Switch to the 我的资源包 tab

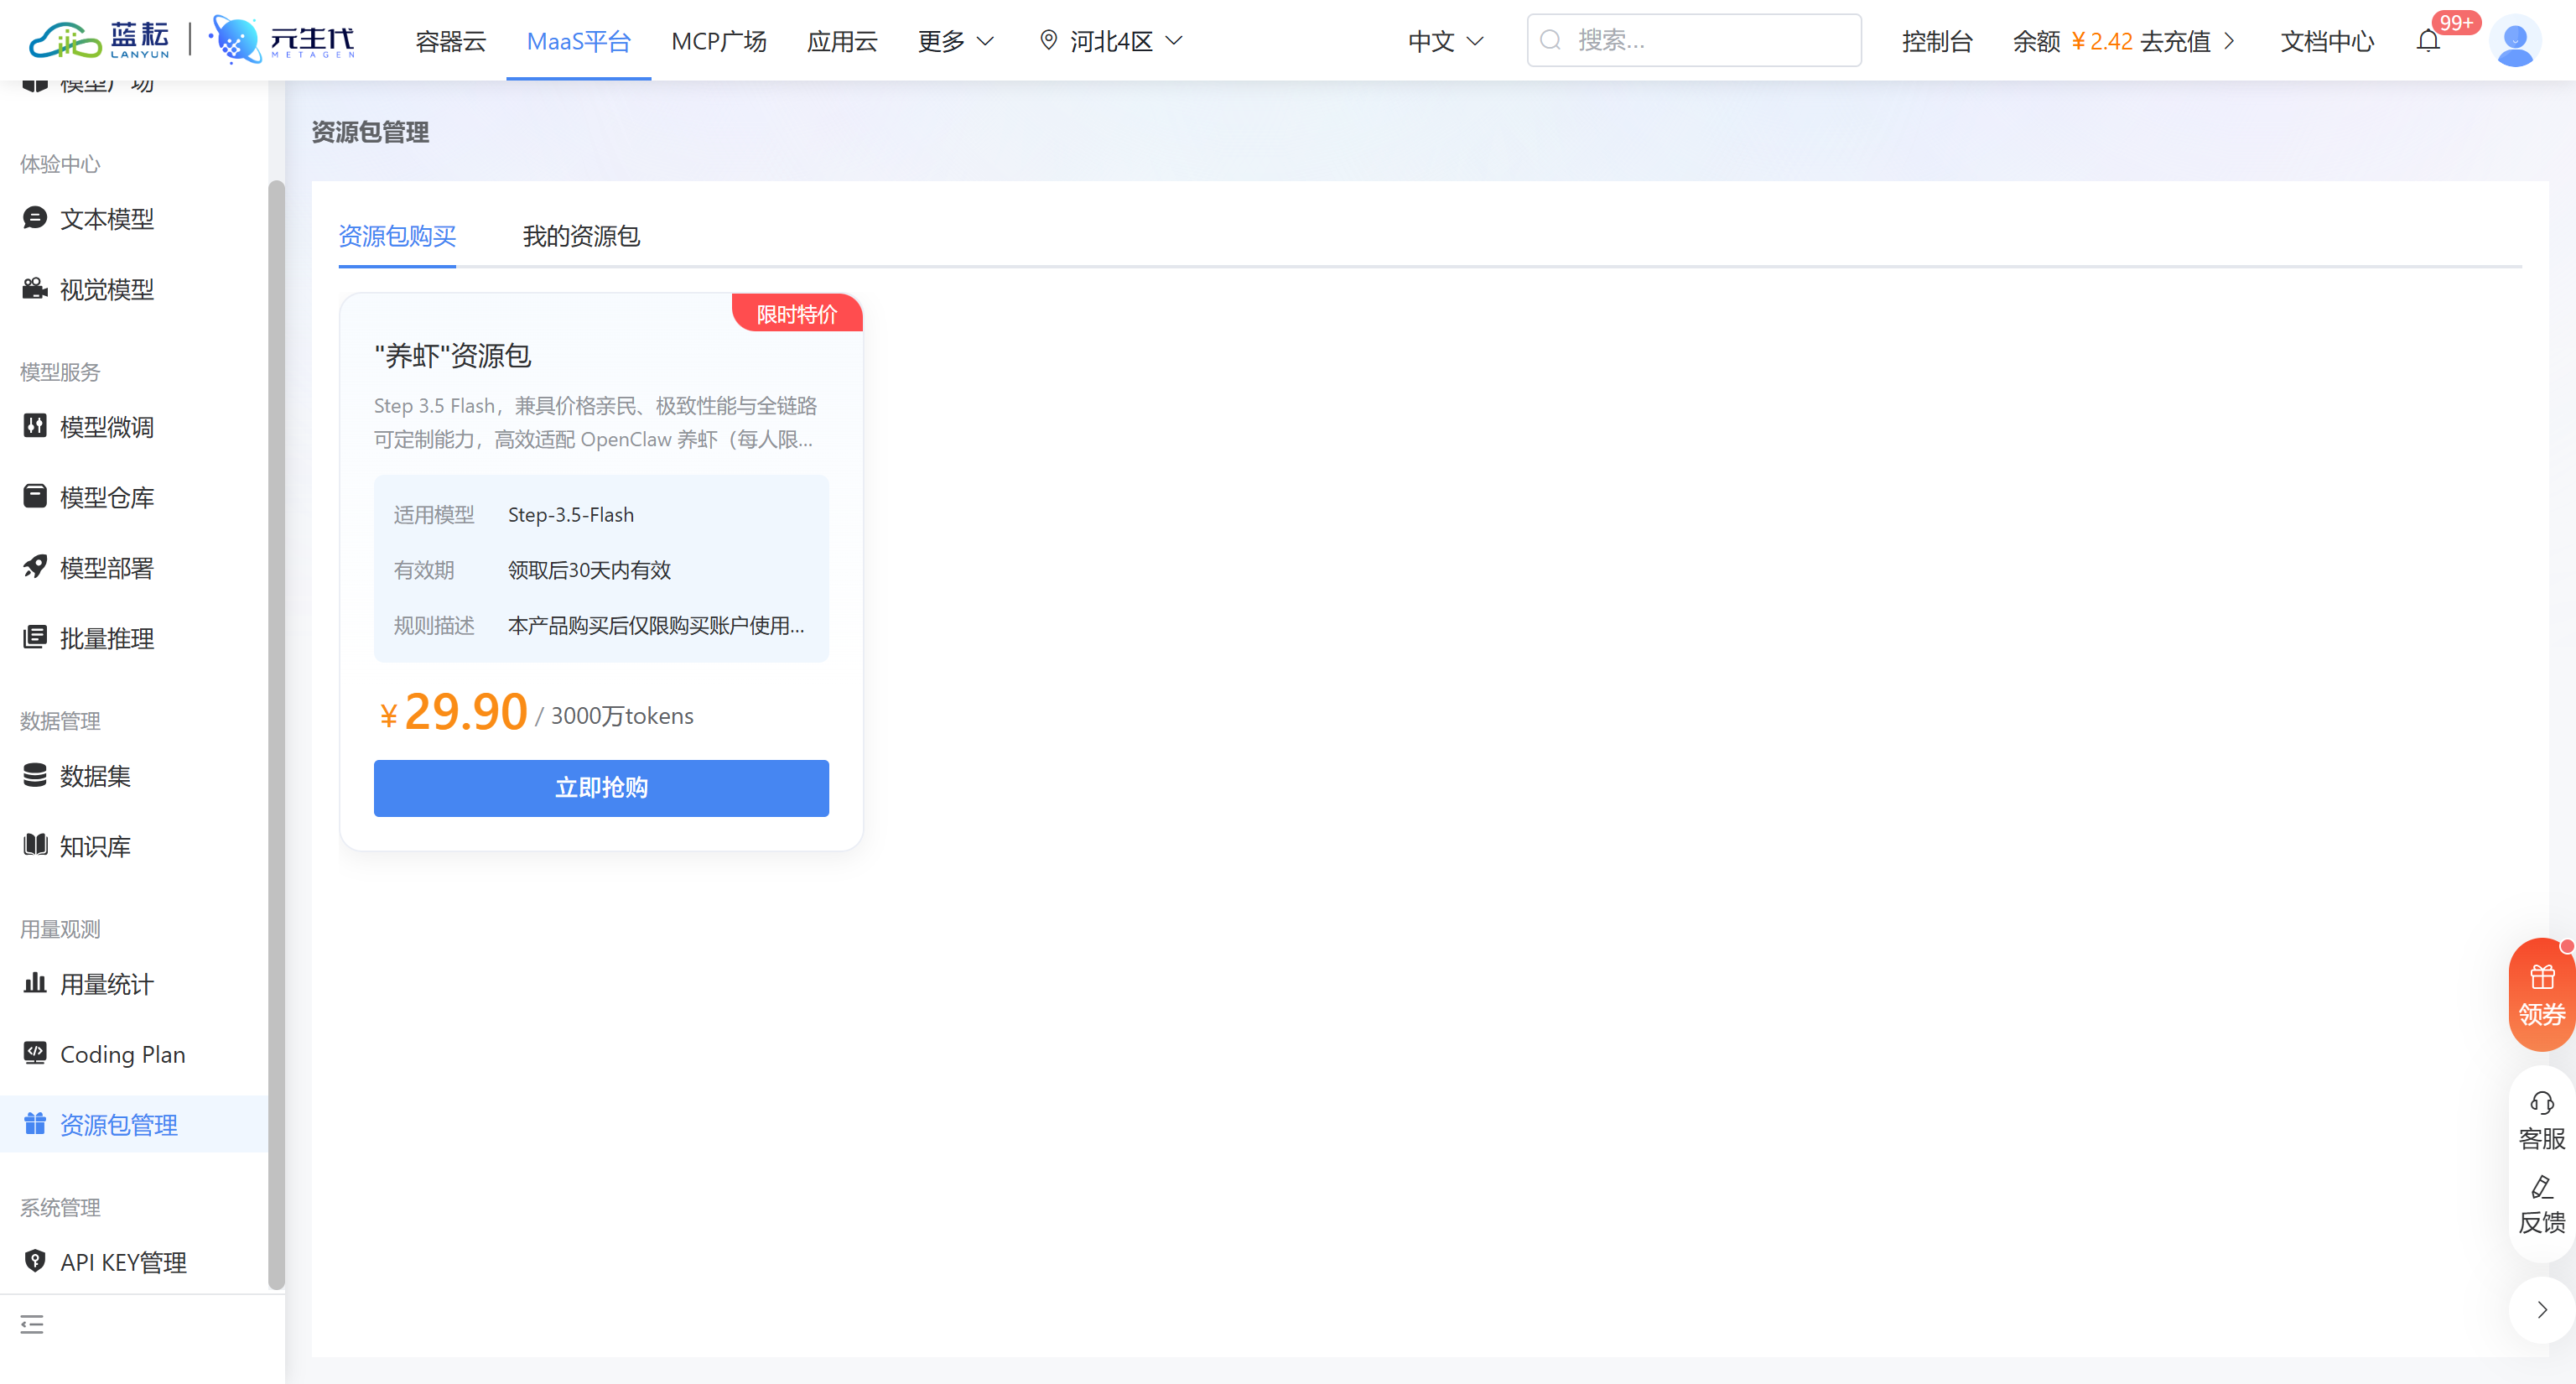tap(580, 236)
